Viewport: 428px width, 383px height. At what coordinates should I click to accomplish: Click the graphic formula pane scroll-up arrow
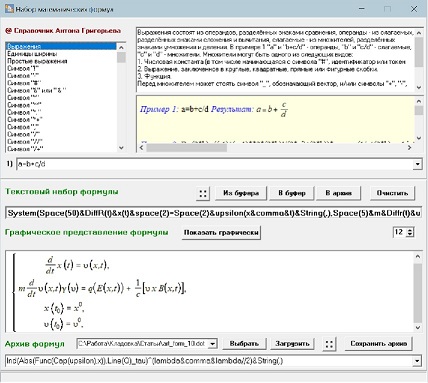click(x=418, y=256)
